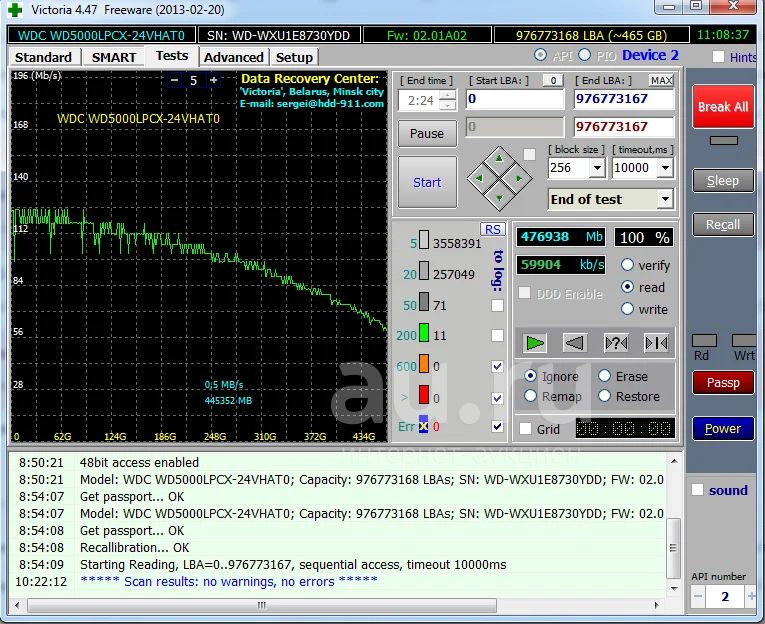Click the green cross Victoria app icon
This screenshot has height=624, width=765.
tap(15, 10)
